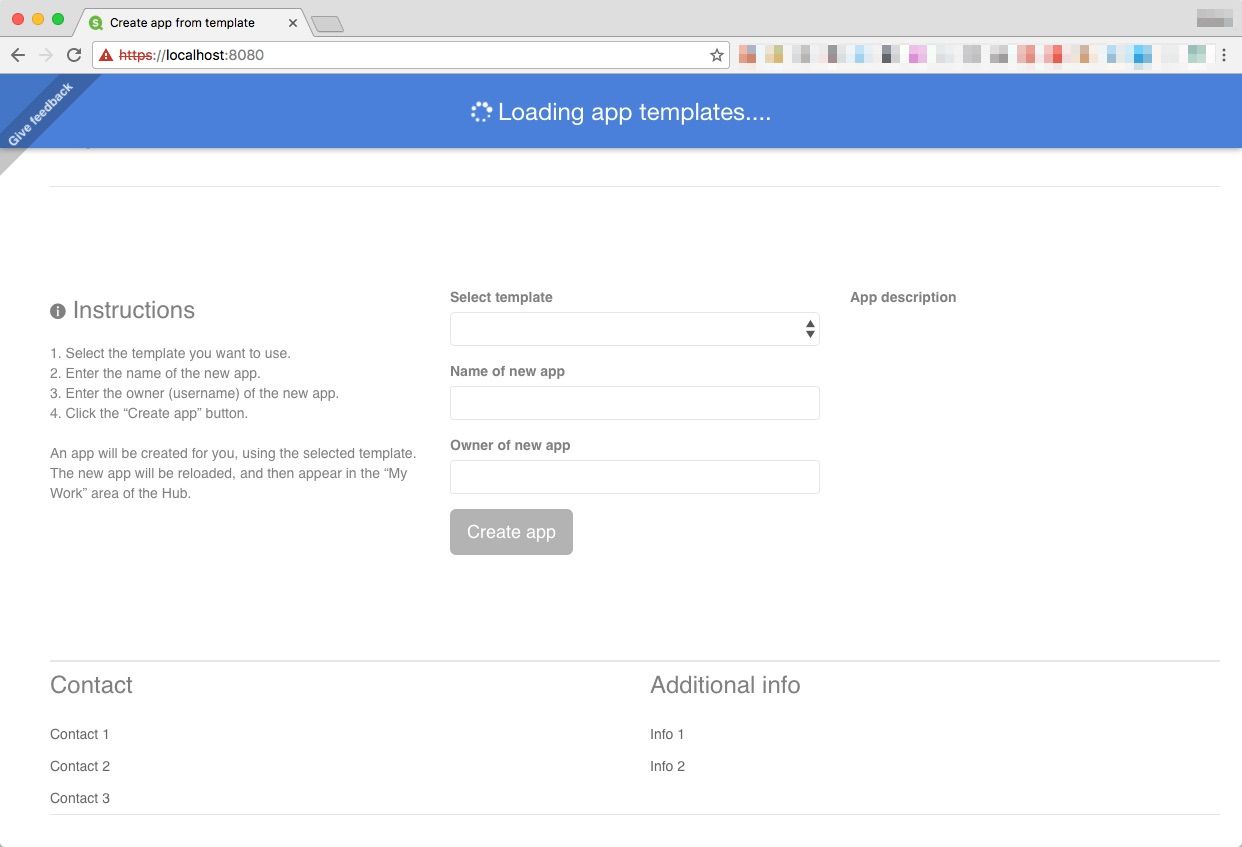Open the Contact 3 link
The width and height of the screenshot is (1242, 847).
point(80,798)
